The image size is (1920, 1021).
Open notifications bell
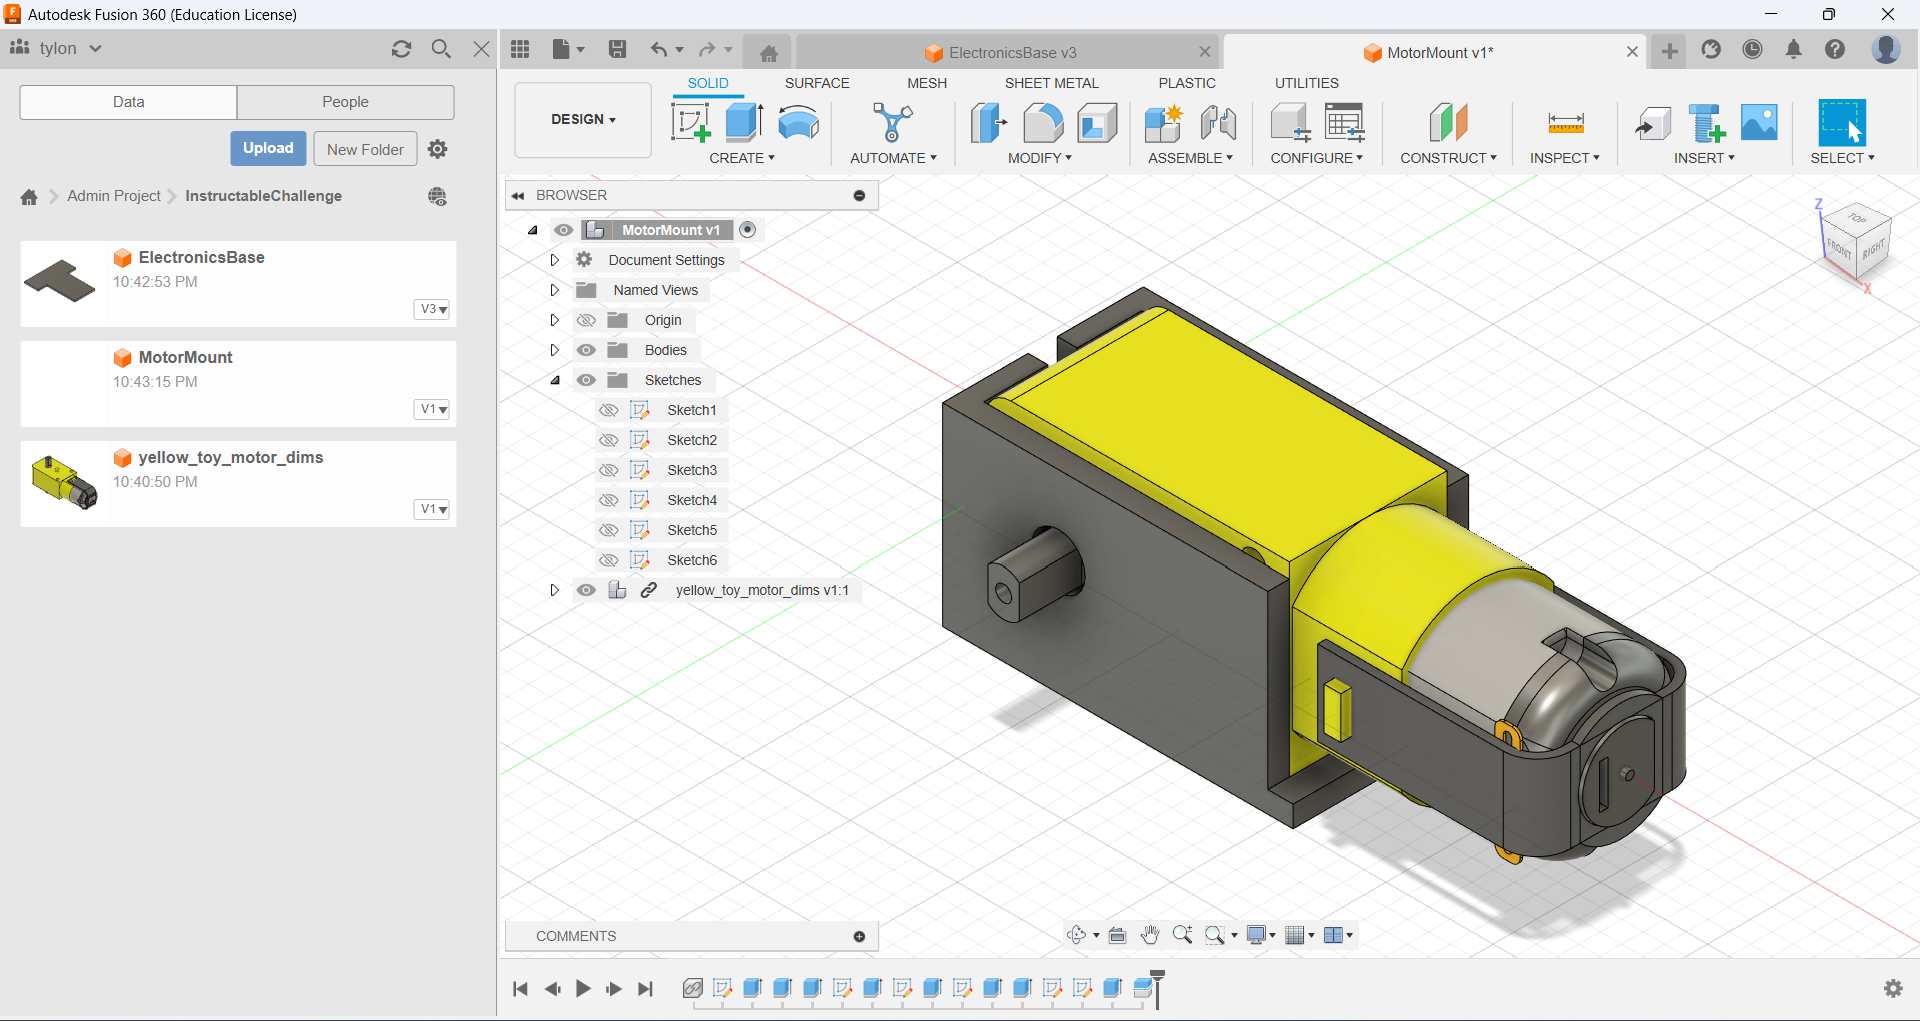coord(1793,49)
